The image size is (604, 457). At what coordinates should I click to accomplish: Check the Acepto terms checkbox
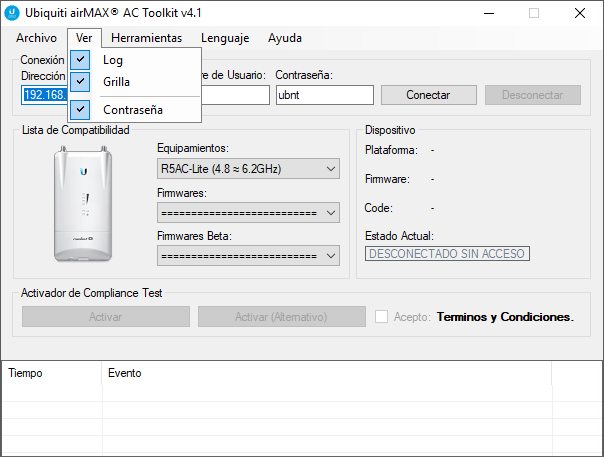(381, 317)
